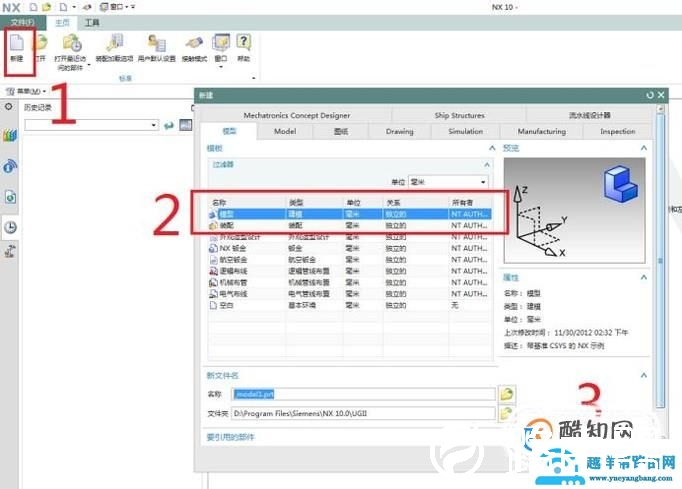The height and width of the screenshot is (489, 682).
Task: Sort templates by the 类型 column header
Action: point(314,203)
